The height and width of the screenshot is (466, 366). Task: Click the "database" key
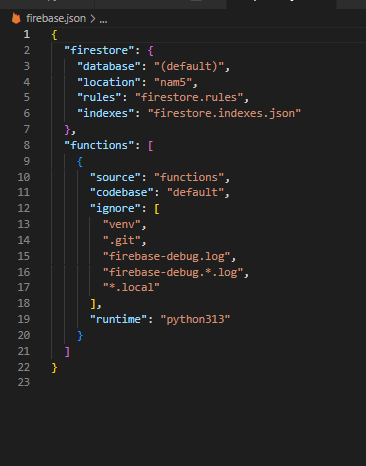tap(108, 66)
